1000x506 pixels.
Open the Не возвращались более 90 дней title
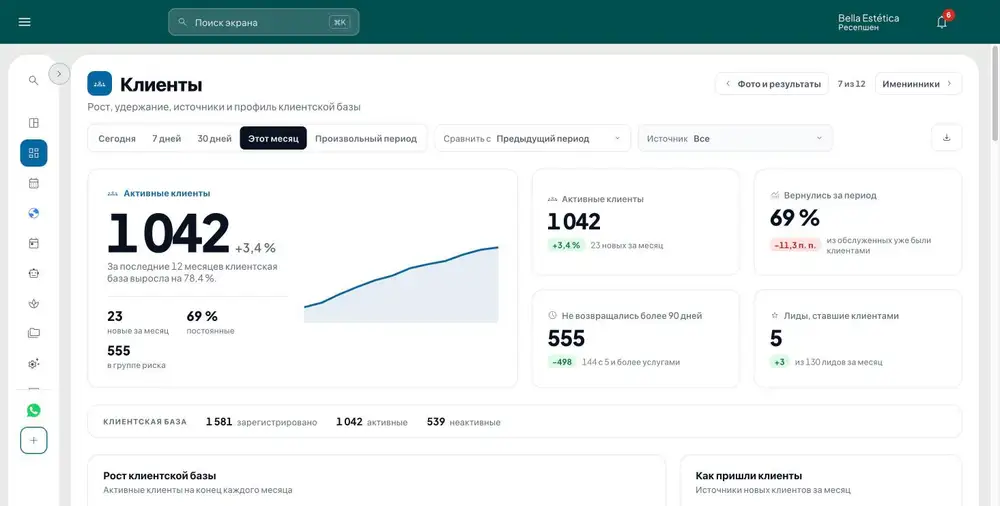click(631, 315)
